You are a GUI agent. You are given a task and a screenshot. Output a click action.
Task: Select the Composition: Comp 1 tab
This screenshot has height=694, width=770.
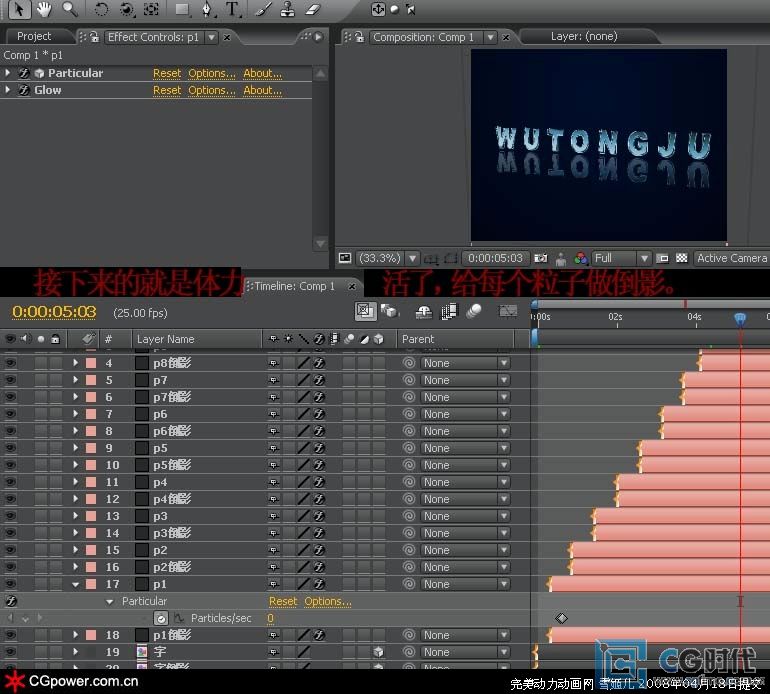(x=423, y=37)
